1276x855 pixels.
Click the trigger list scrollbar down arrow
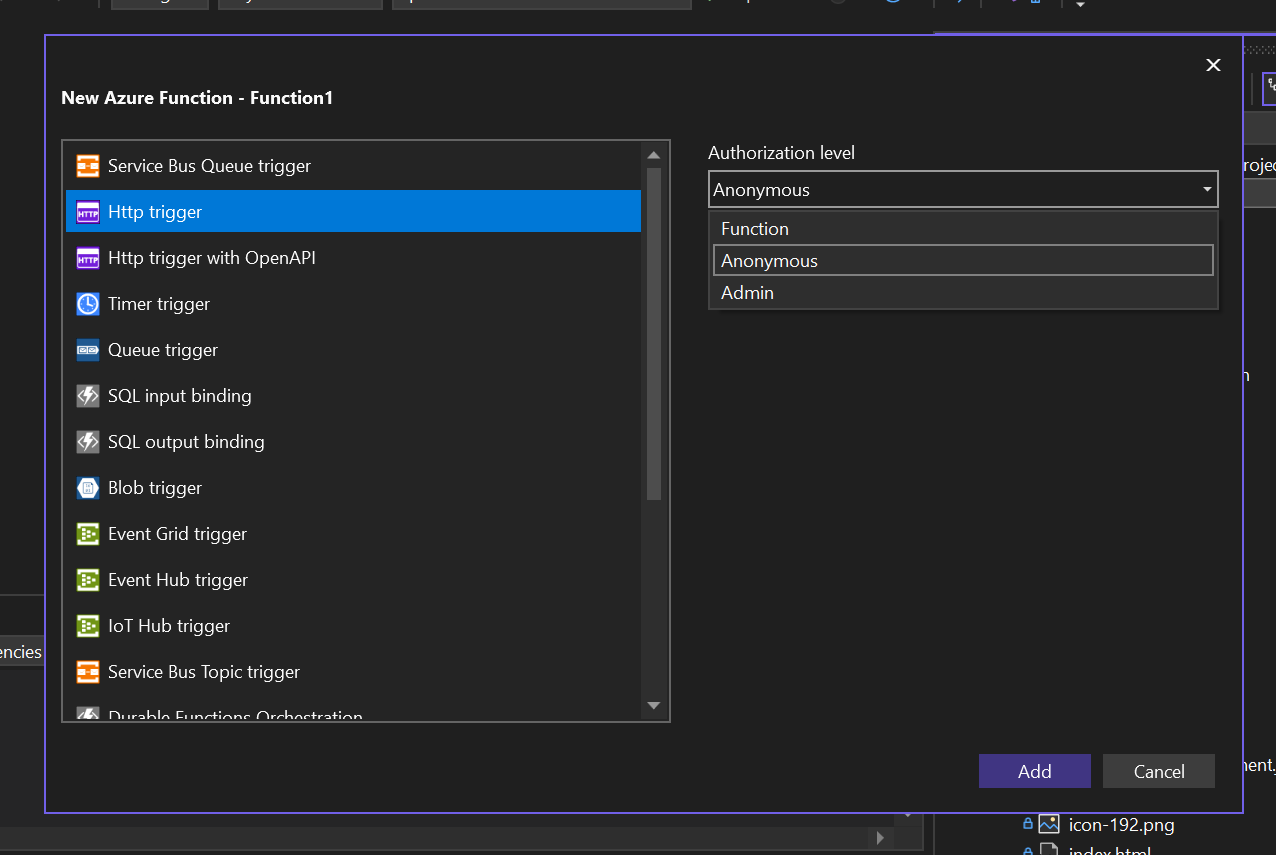(x=654, y=706)
